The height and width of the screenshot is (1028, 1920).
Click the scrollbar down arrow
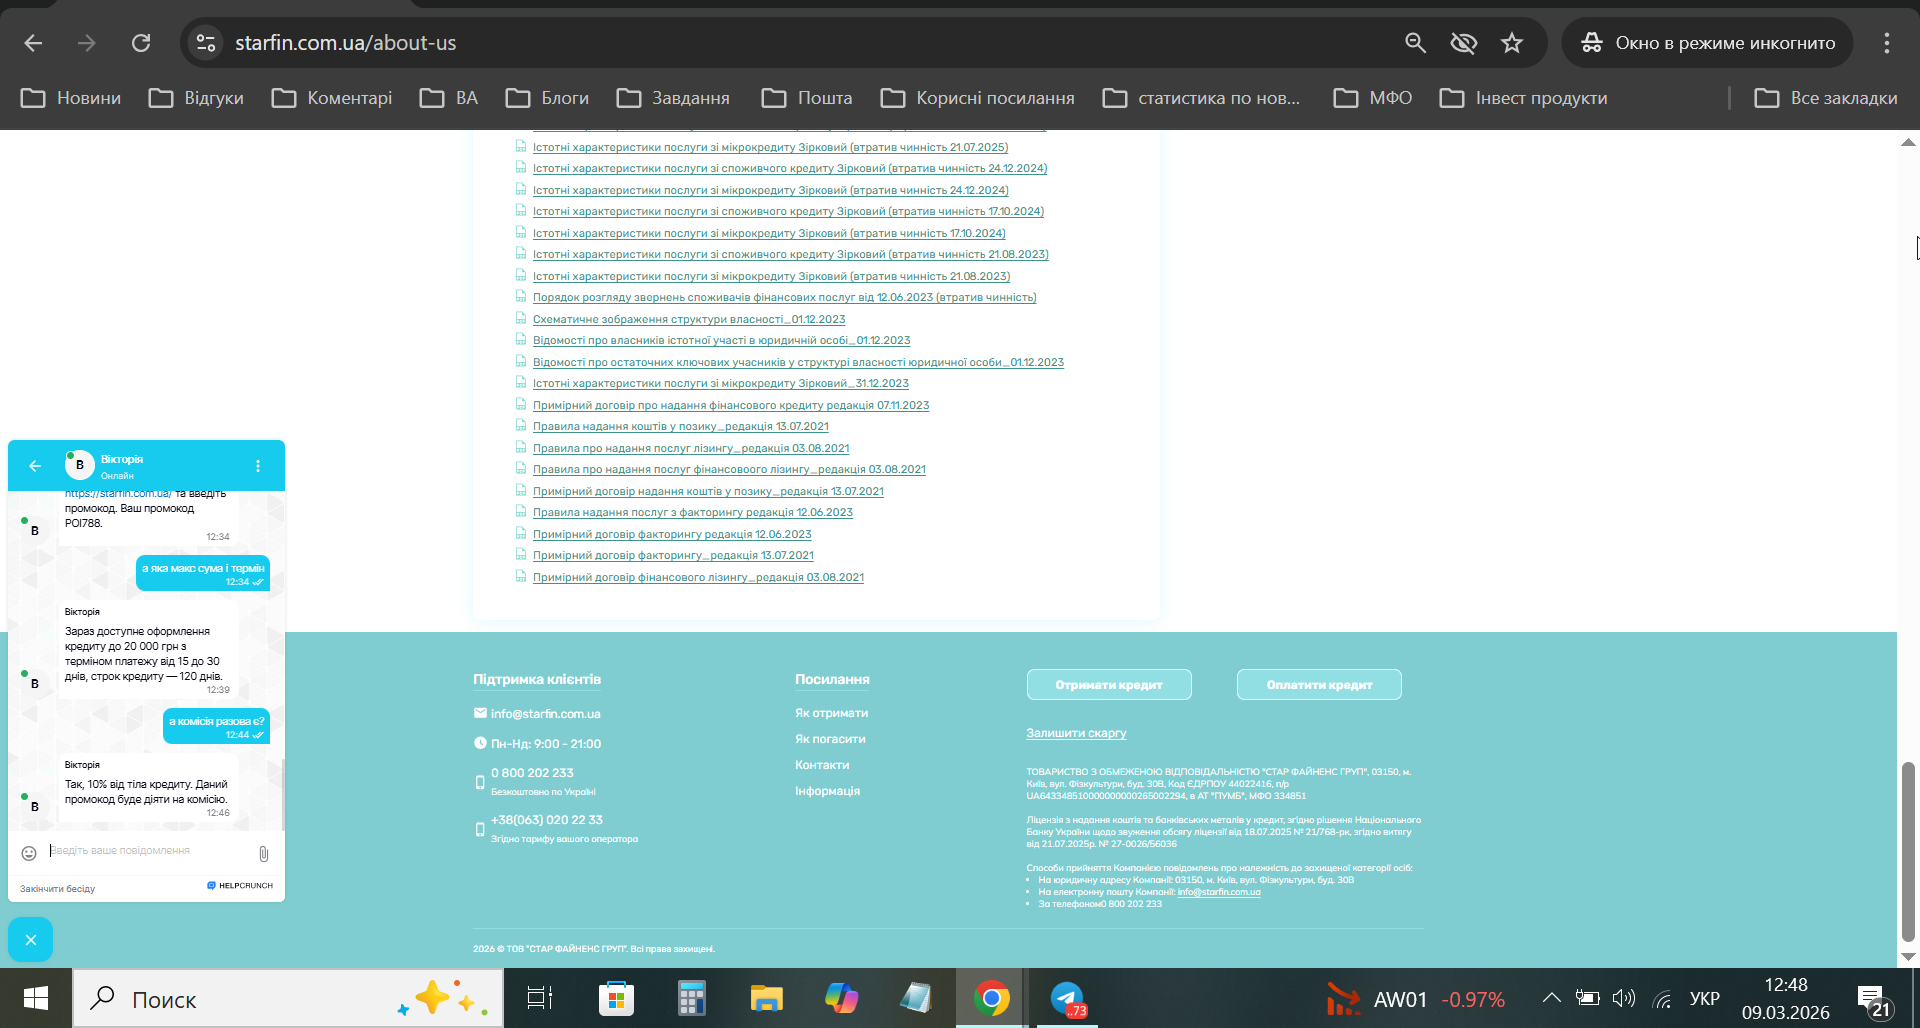tap(1908, 957)
